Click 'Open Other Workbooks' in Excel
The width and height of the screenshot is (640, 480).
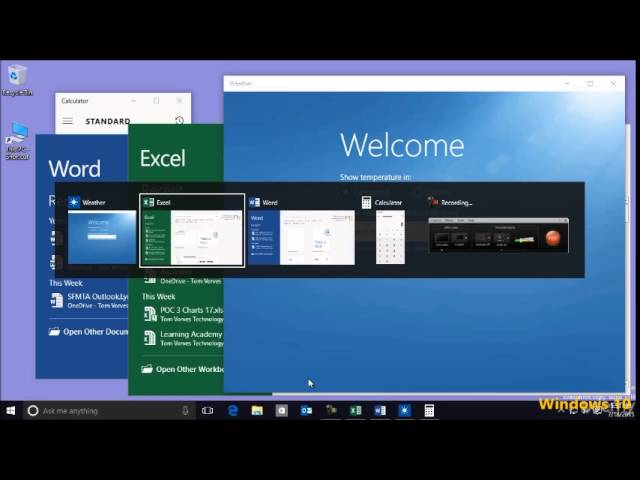182,369
